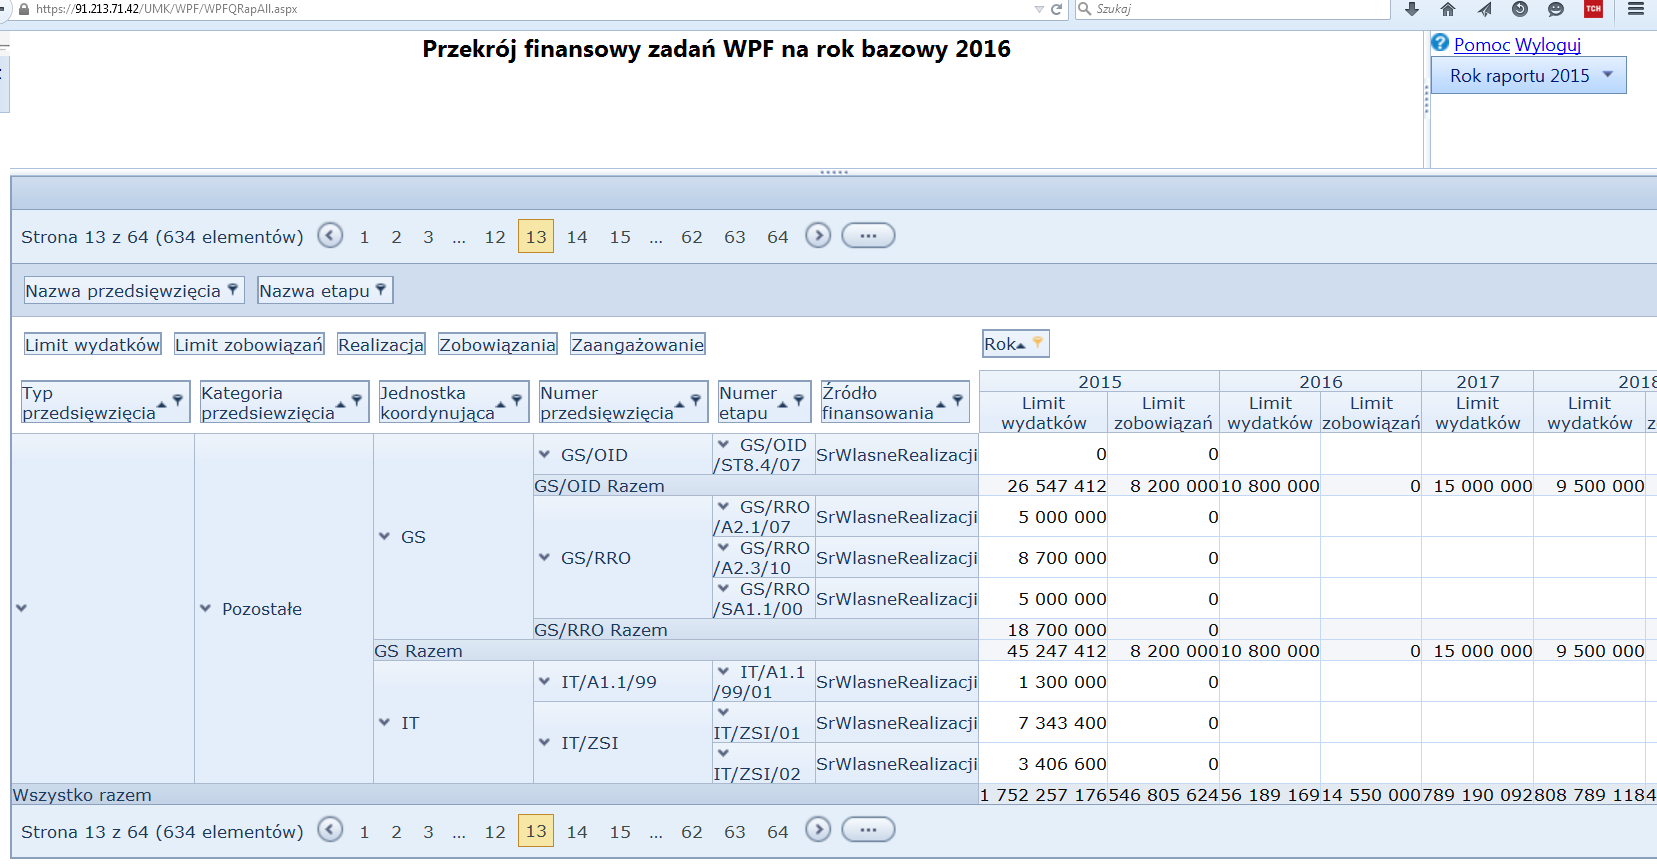Go to page 12 in bottom pager

[495, 831]
